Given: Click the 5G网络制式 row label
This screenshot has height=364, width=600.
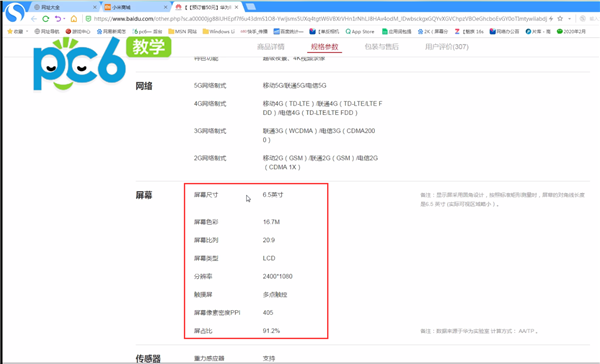Looking at the screenshot, I should pyautogui.click(x=210, y=85).
